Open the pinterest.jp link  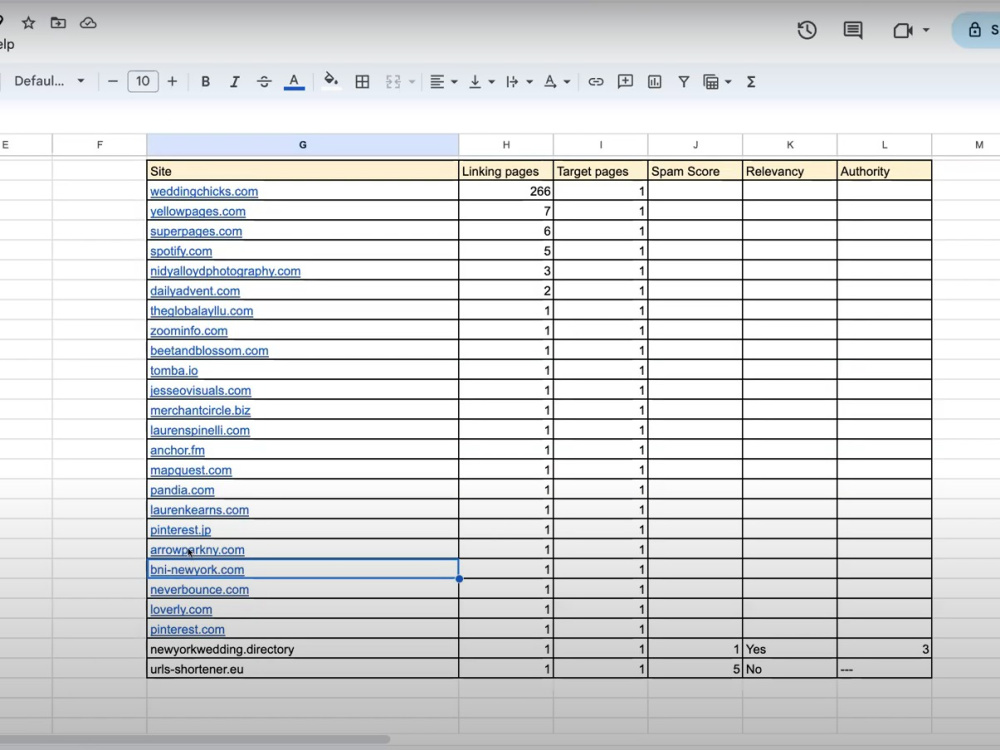(x=180, y=529)
